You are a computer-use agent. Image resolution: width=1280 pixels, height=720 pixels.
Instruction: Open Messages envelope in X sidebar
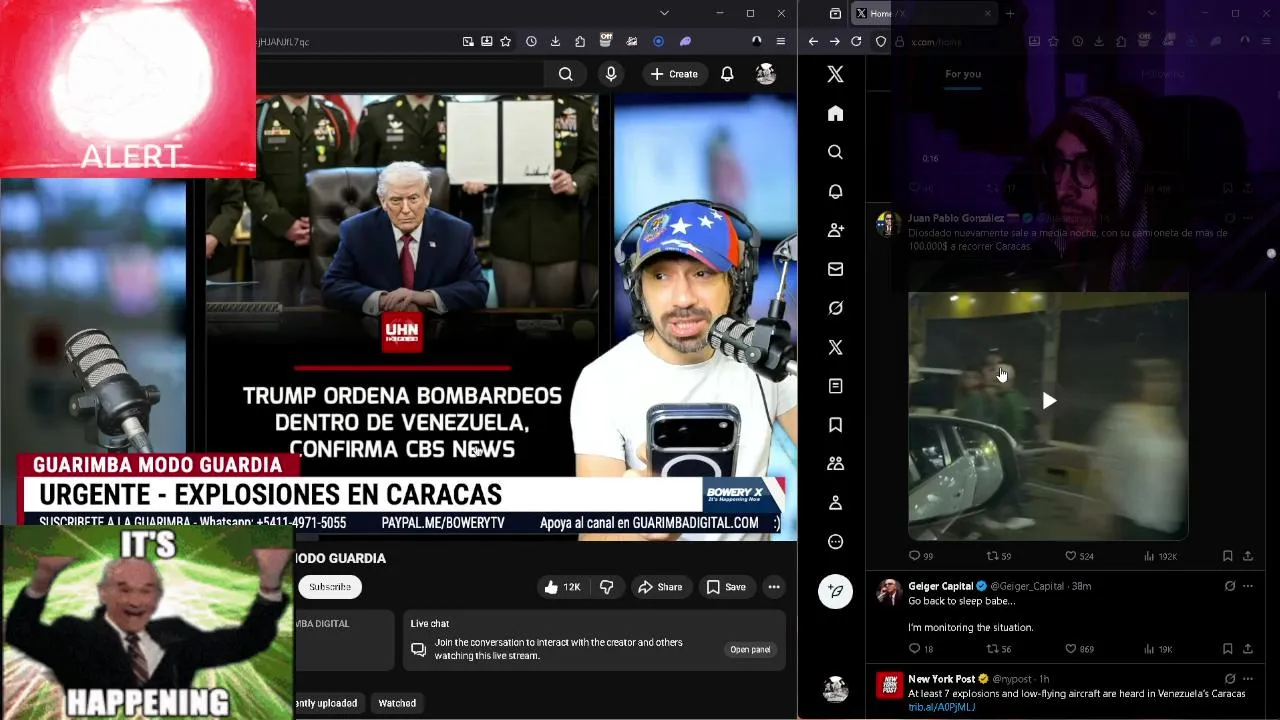tap(835, 269)
